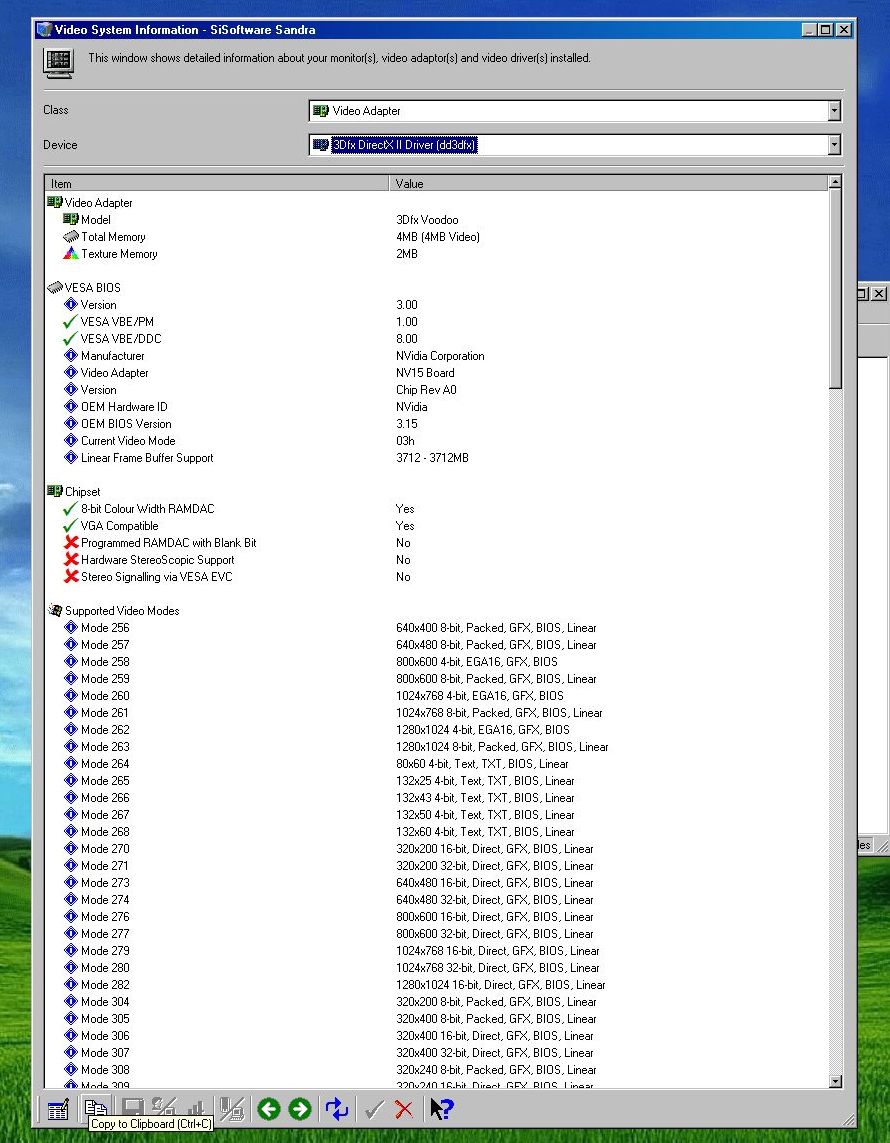Select the Mode 264 row
This screenshot has width=890, height=1143.
[x=436, y=764]
